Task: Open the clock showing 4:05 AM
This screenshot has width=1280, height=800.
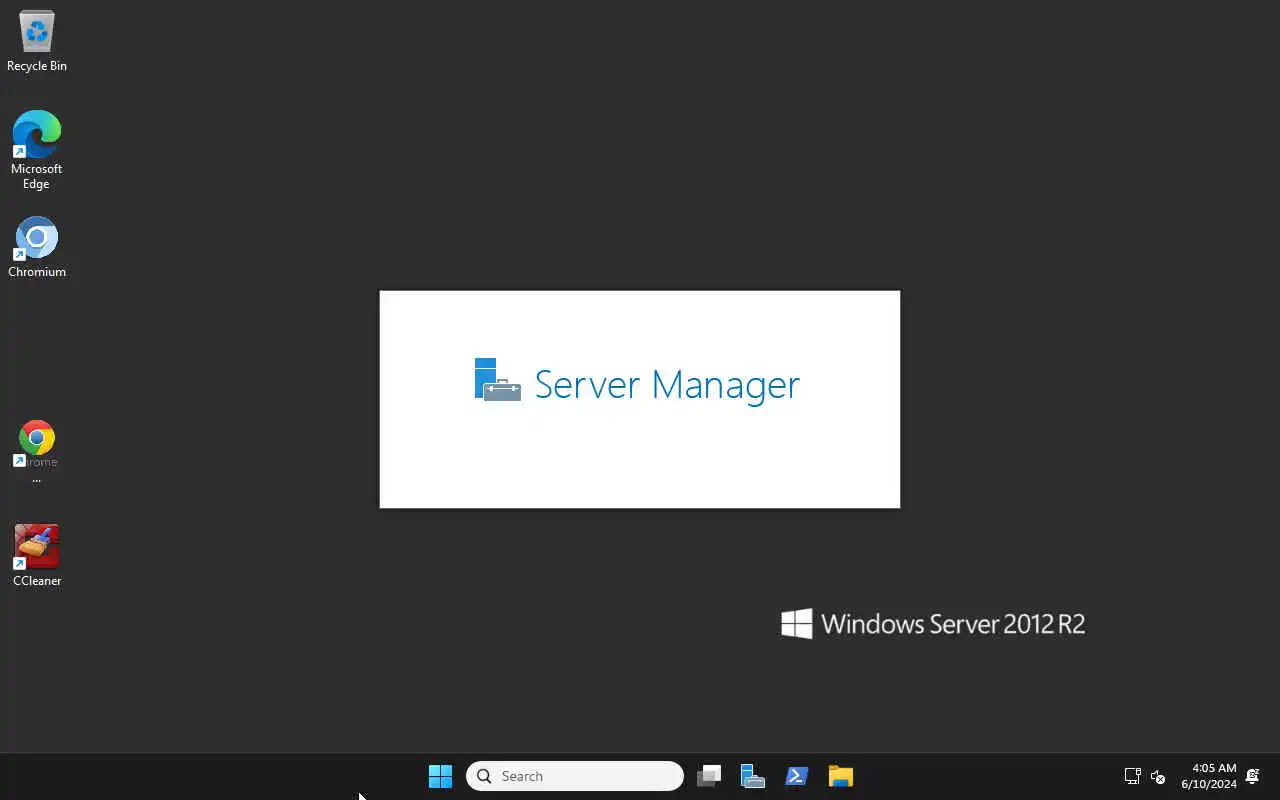Action: [1209, 776]
